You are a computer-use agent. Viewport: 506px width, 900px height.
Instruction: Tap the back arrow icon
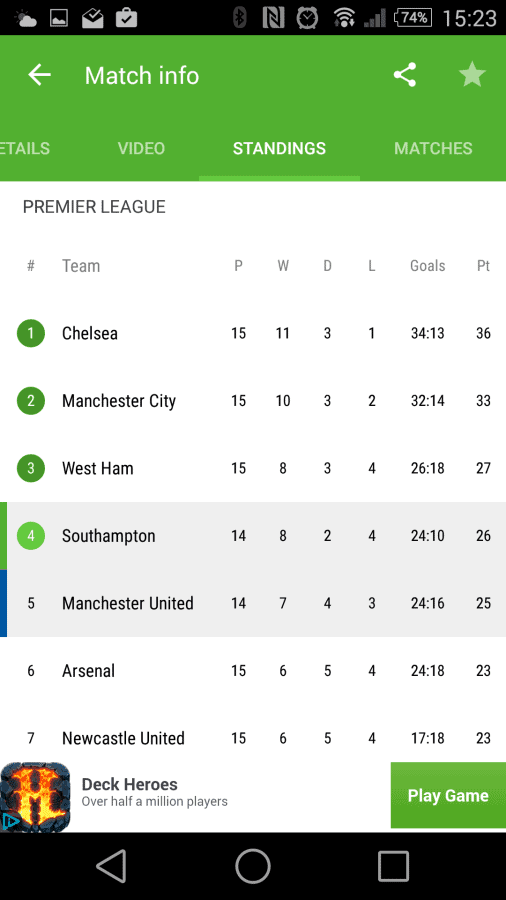40,75
